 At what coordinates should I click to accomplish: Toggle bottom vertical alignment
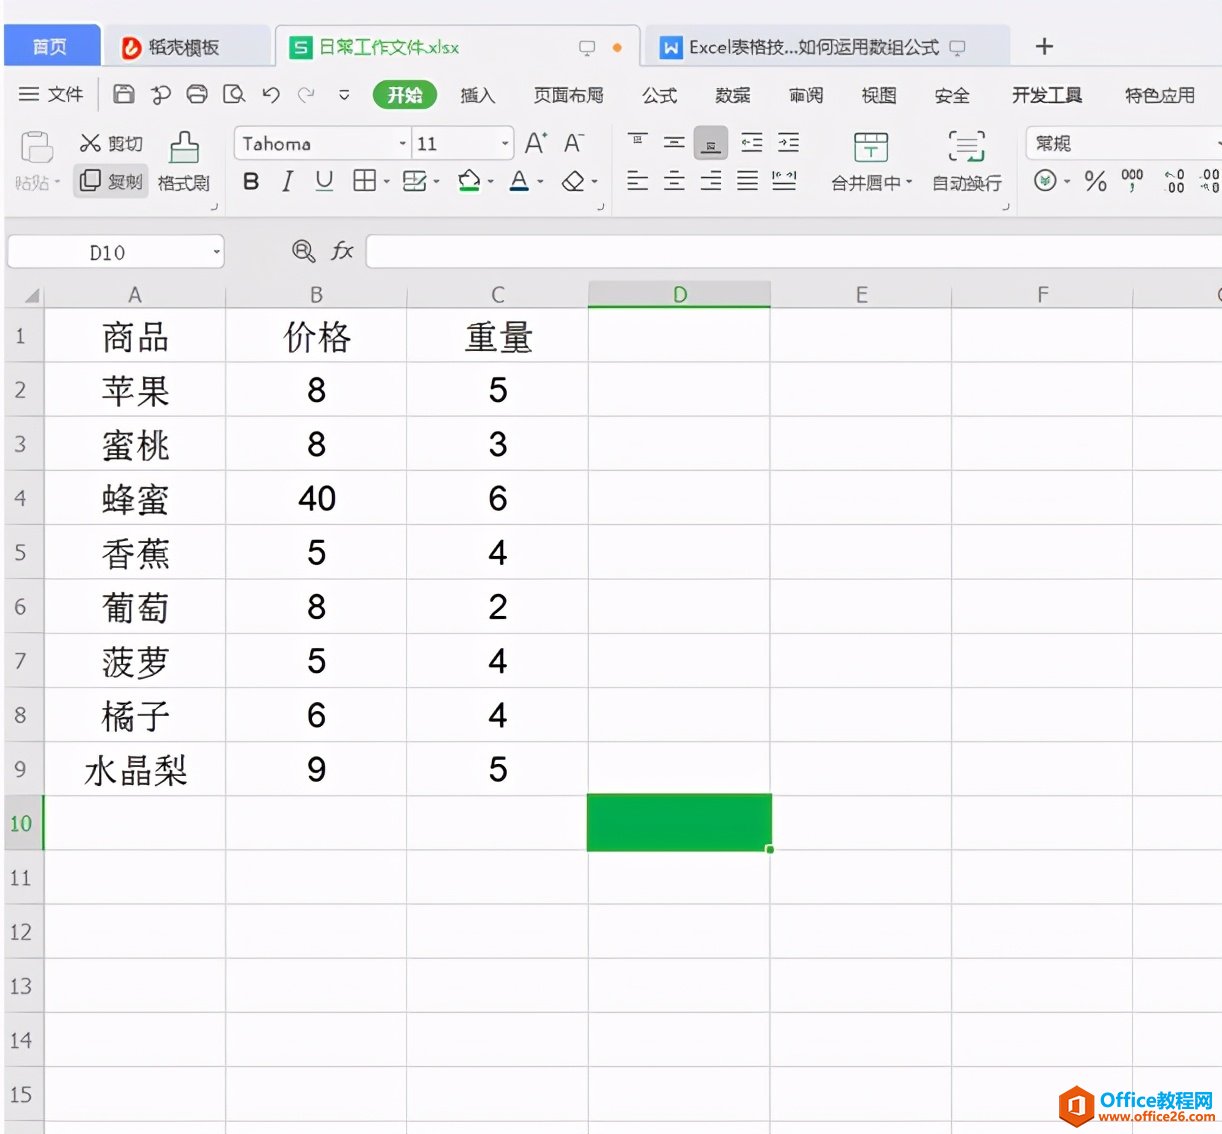(711, 144)
